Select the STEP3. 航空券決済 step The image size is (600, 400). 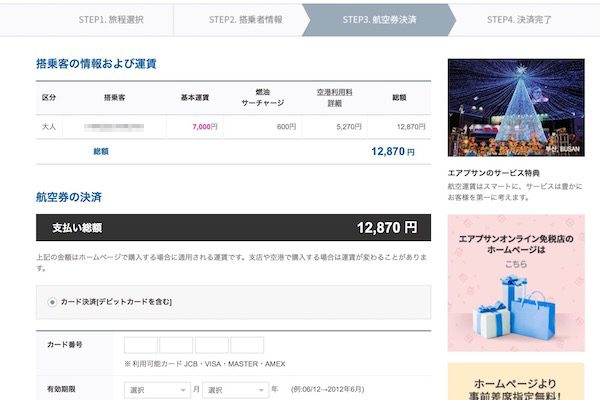379,20
